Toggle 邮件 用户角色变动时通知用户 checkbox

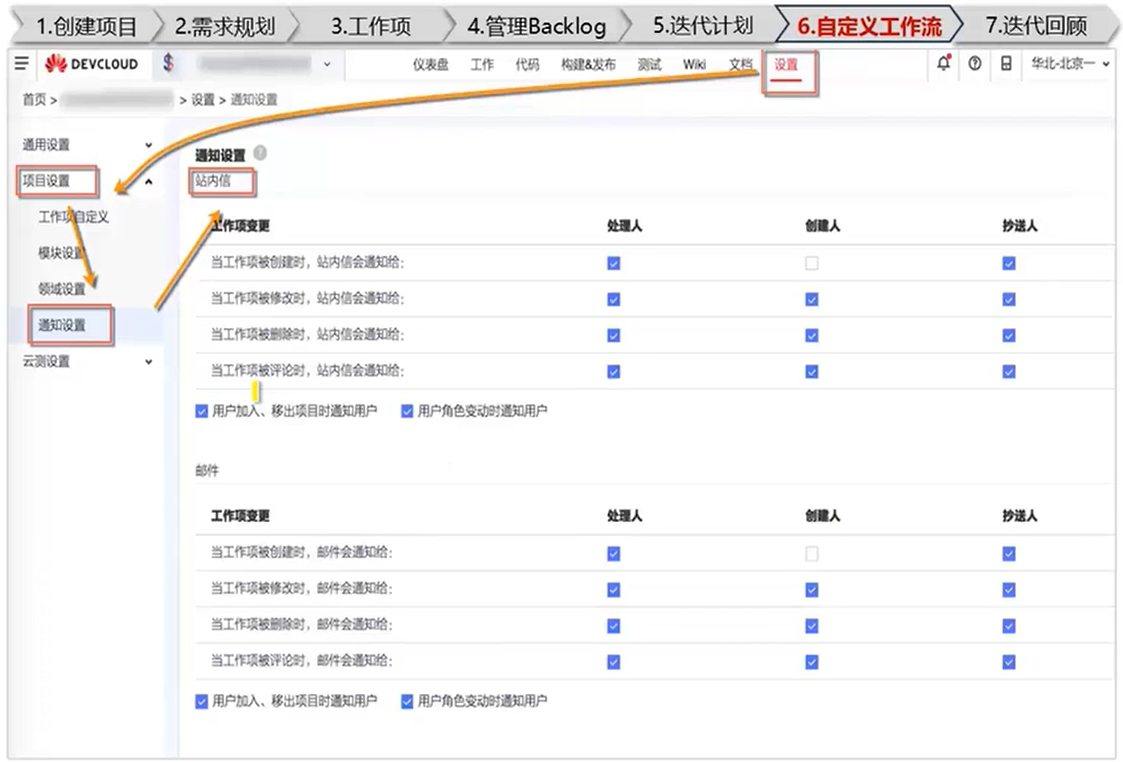[407, 701]
